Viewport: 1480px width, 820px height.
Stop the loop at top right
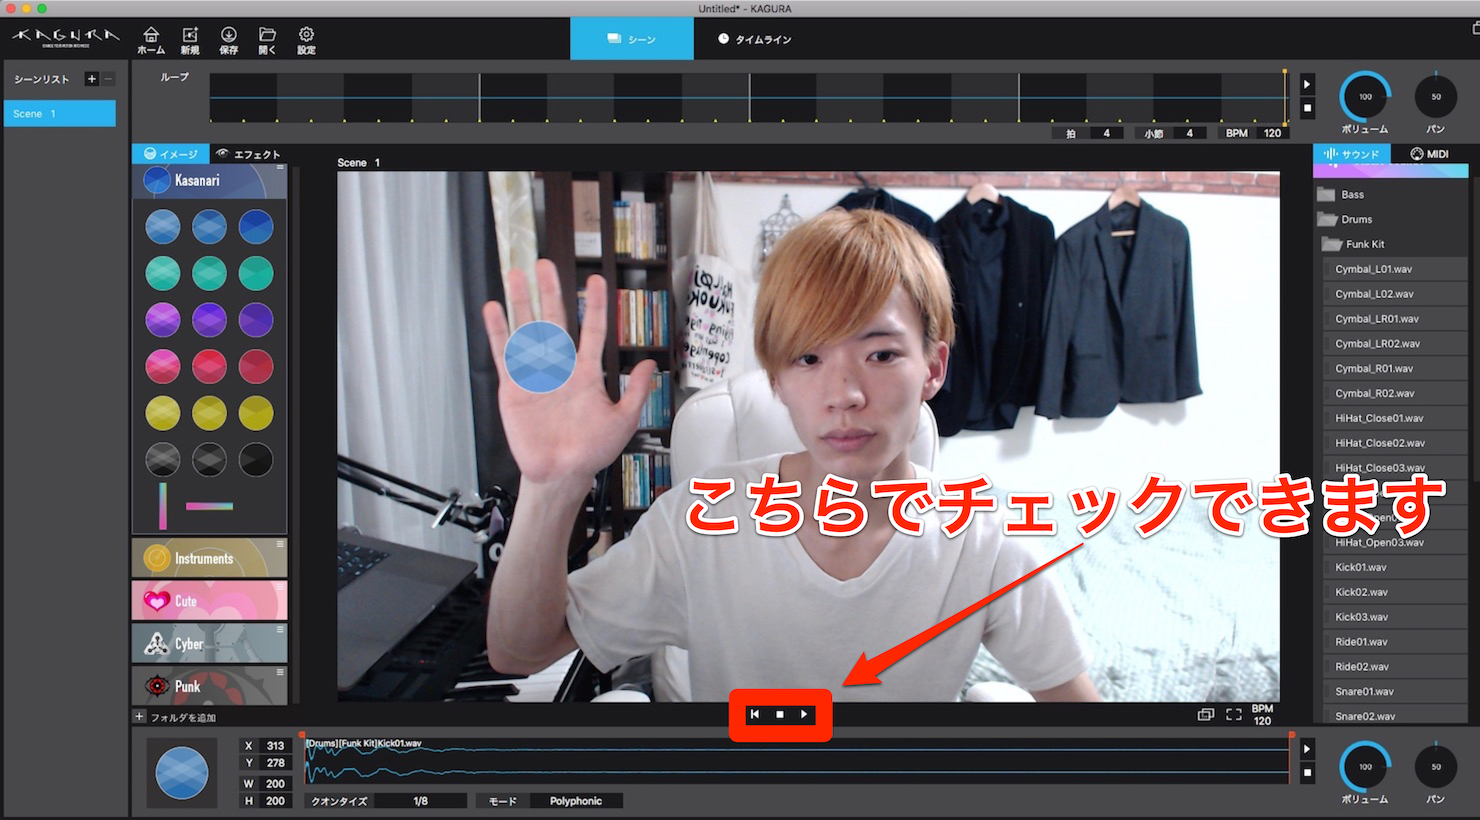click(1307, 108)
